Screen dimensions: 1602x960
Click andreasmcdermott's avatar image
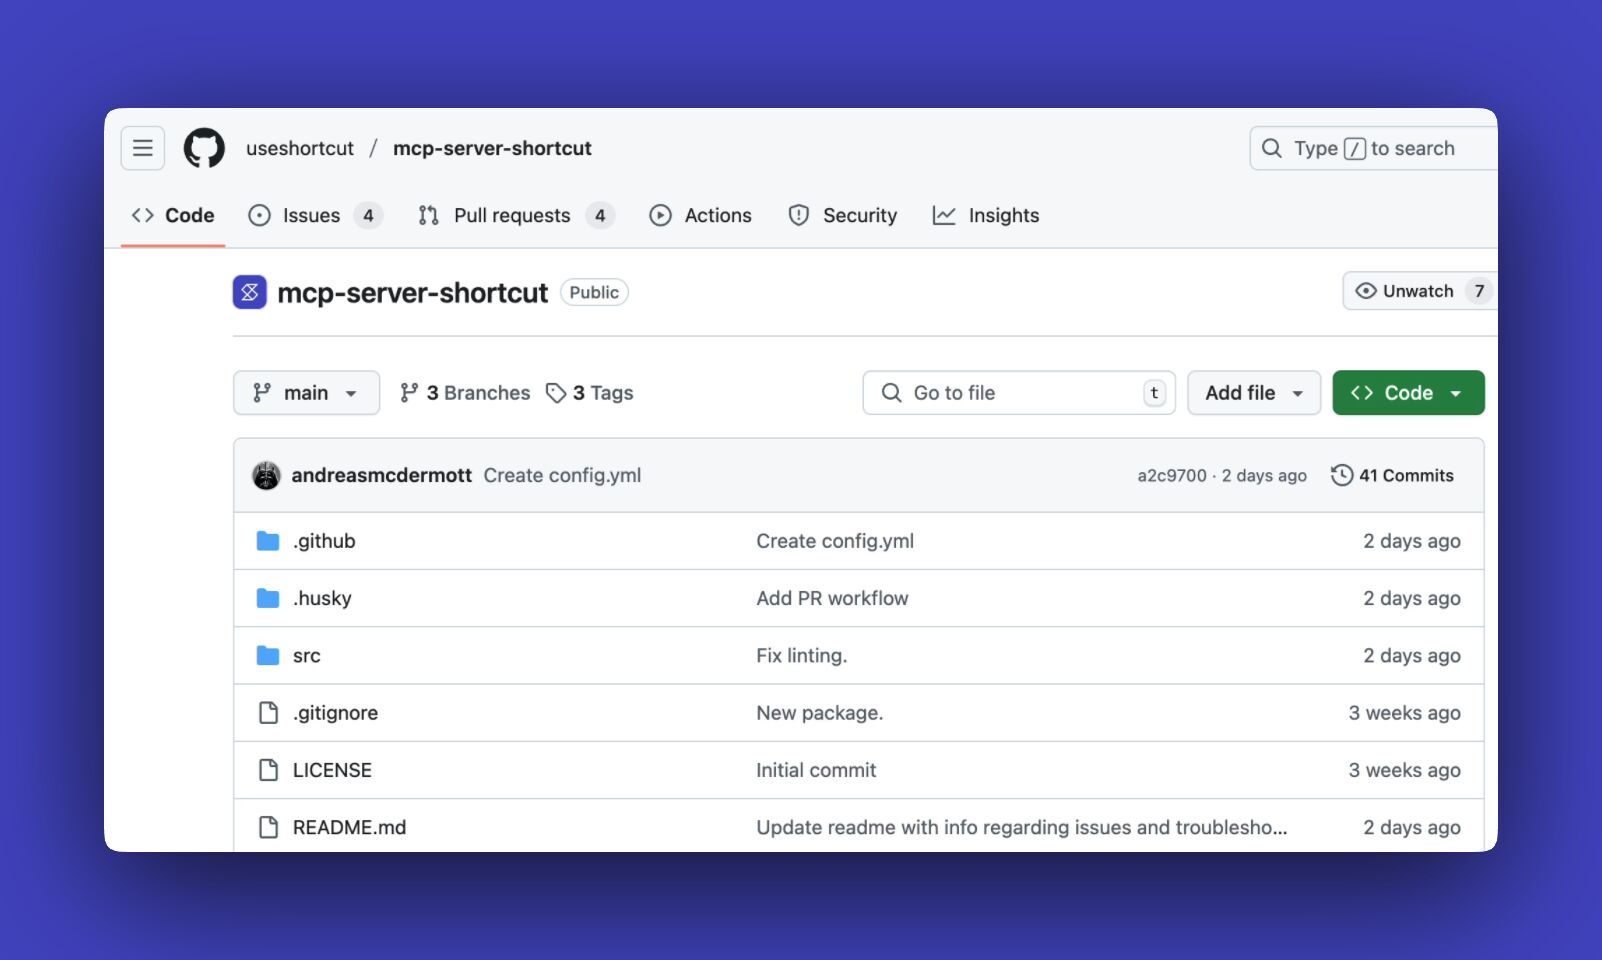click(266, 475)
